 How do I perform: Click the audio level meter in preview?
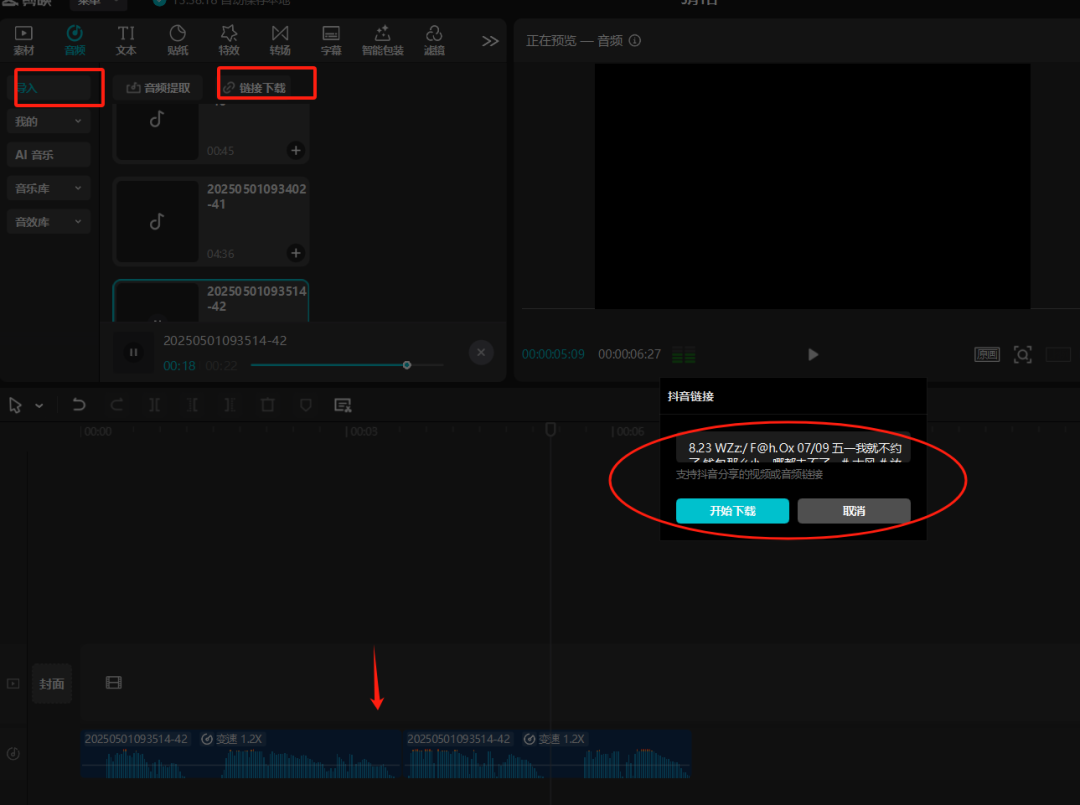[x=684, y=355]
